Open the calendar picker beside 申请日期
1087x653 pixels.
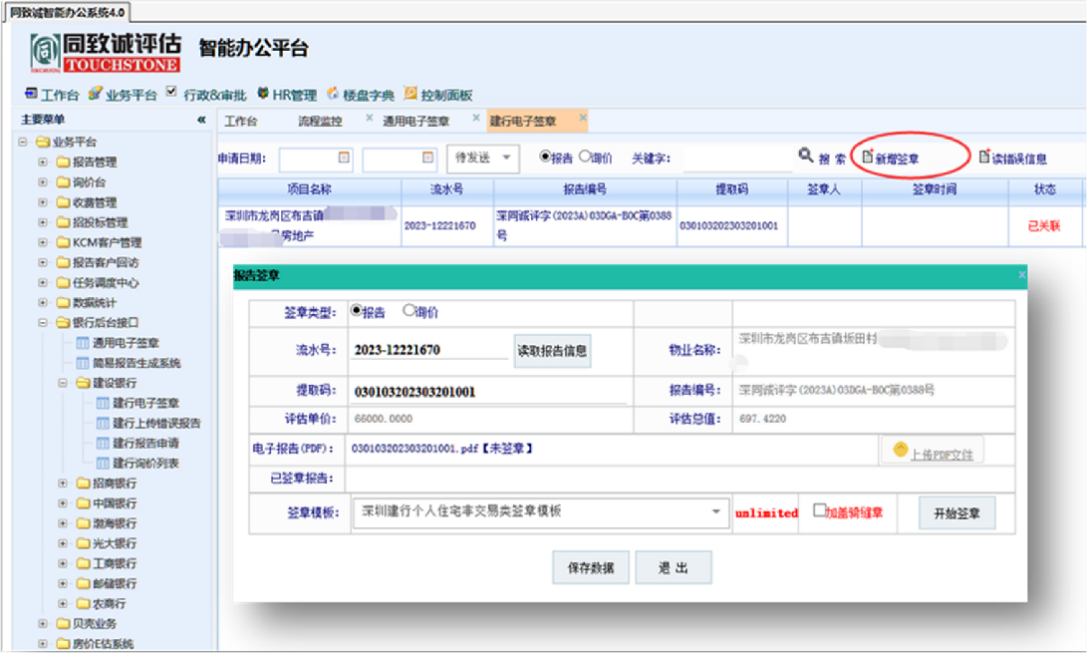(x=344, y=158)
